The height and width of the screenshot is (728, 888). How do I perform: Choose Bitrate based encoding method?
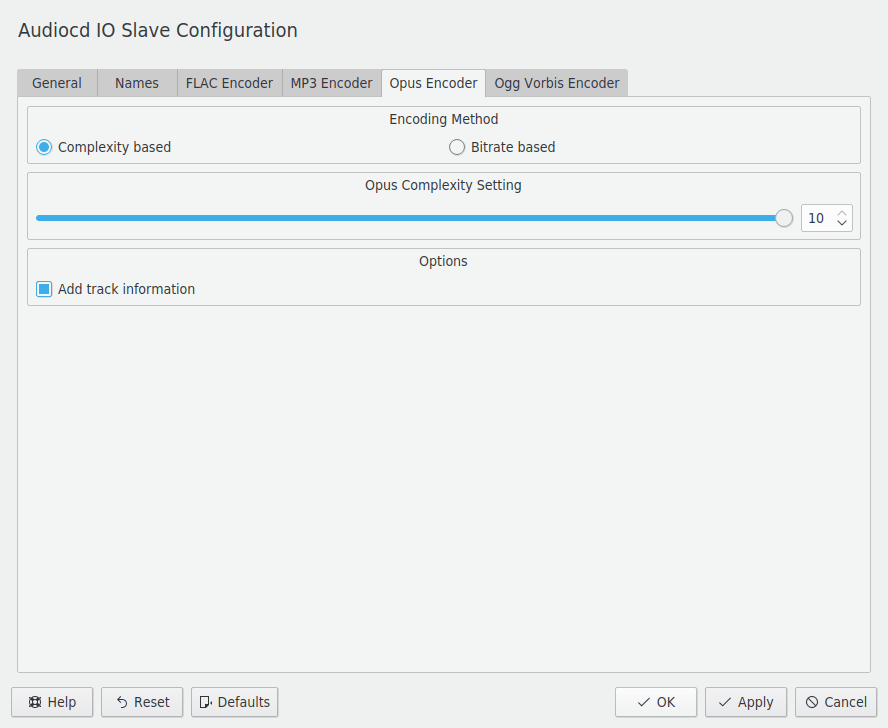(x=457, y=147)
